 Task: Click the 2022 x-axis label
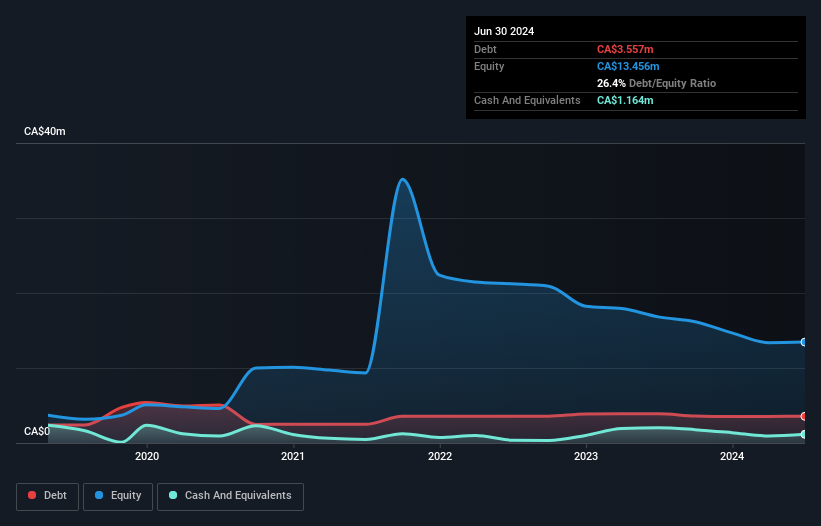tap(440, 456)
